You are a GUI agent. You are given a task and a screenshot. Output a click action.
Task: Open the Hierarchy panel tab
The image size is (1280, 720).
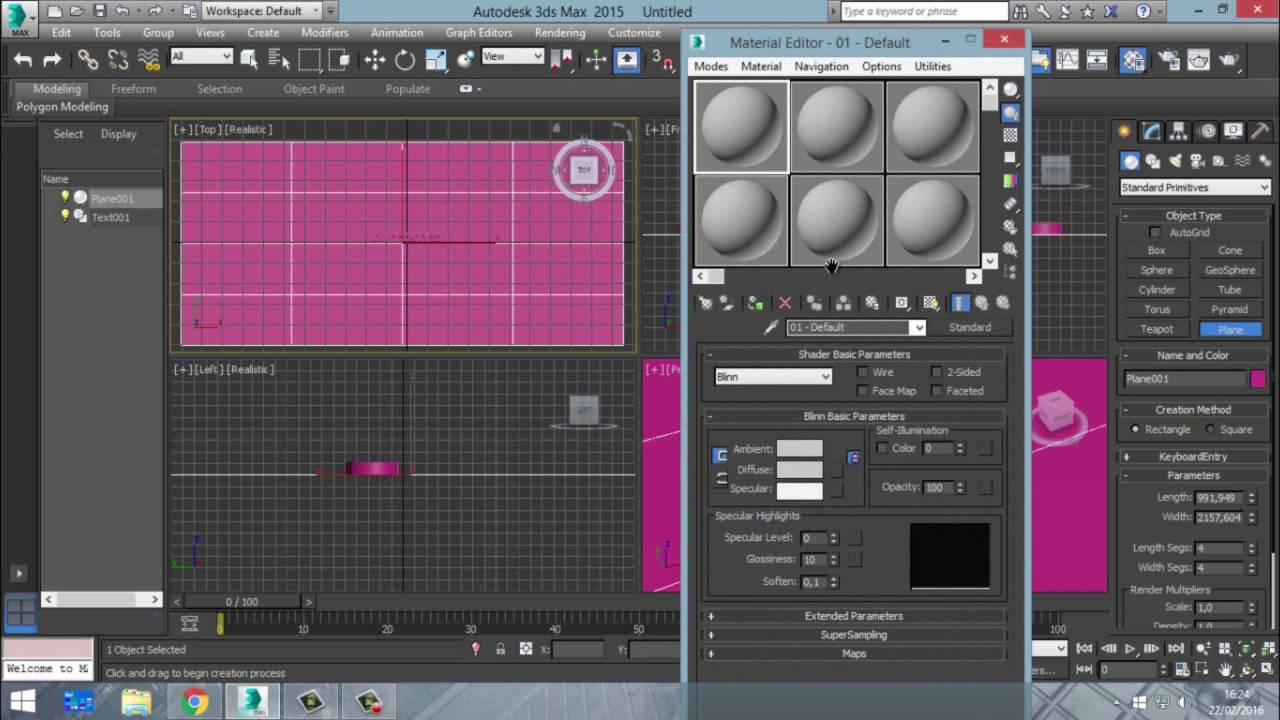click(1179, 131)
